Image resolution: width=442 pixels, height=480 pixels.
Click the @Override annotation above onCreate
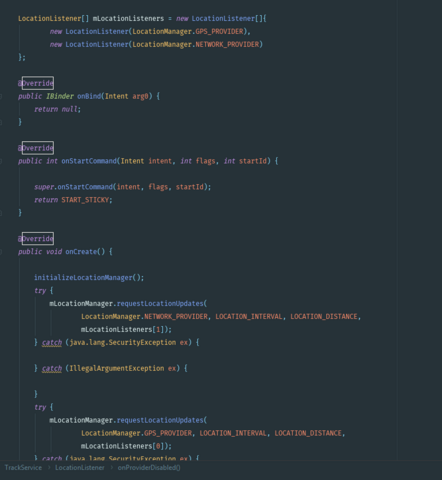pyautogui.click(x=36, y=238)
